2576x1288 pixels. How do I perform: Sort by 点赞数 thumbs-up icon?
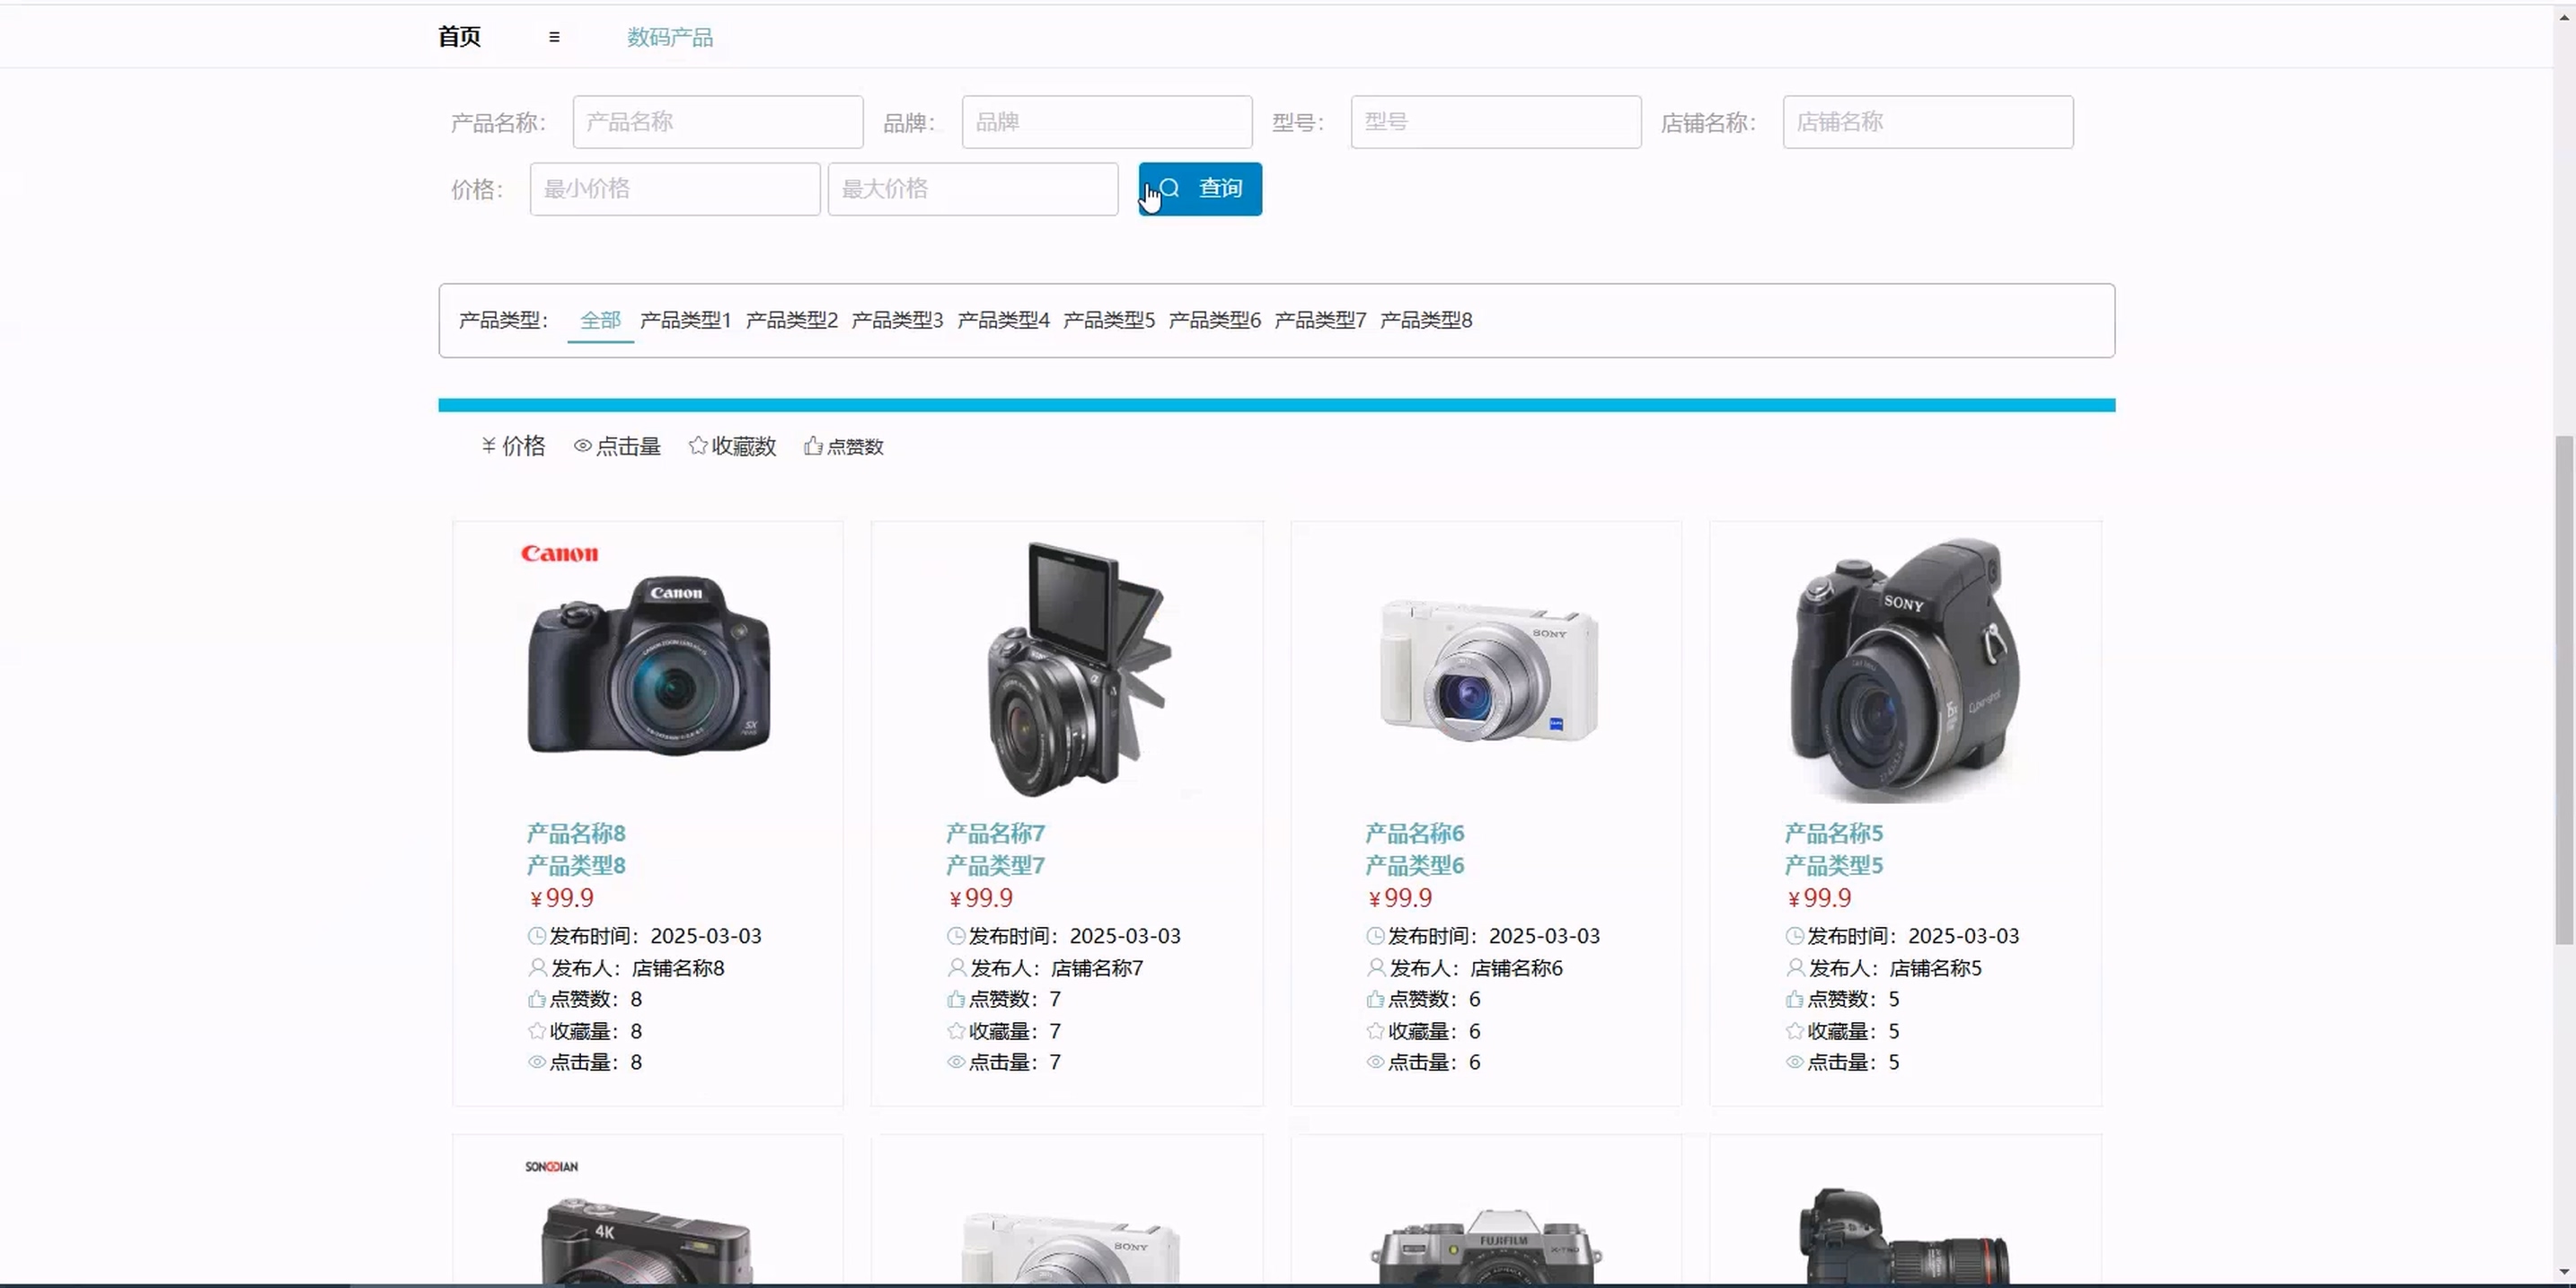click(813, 446)
